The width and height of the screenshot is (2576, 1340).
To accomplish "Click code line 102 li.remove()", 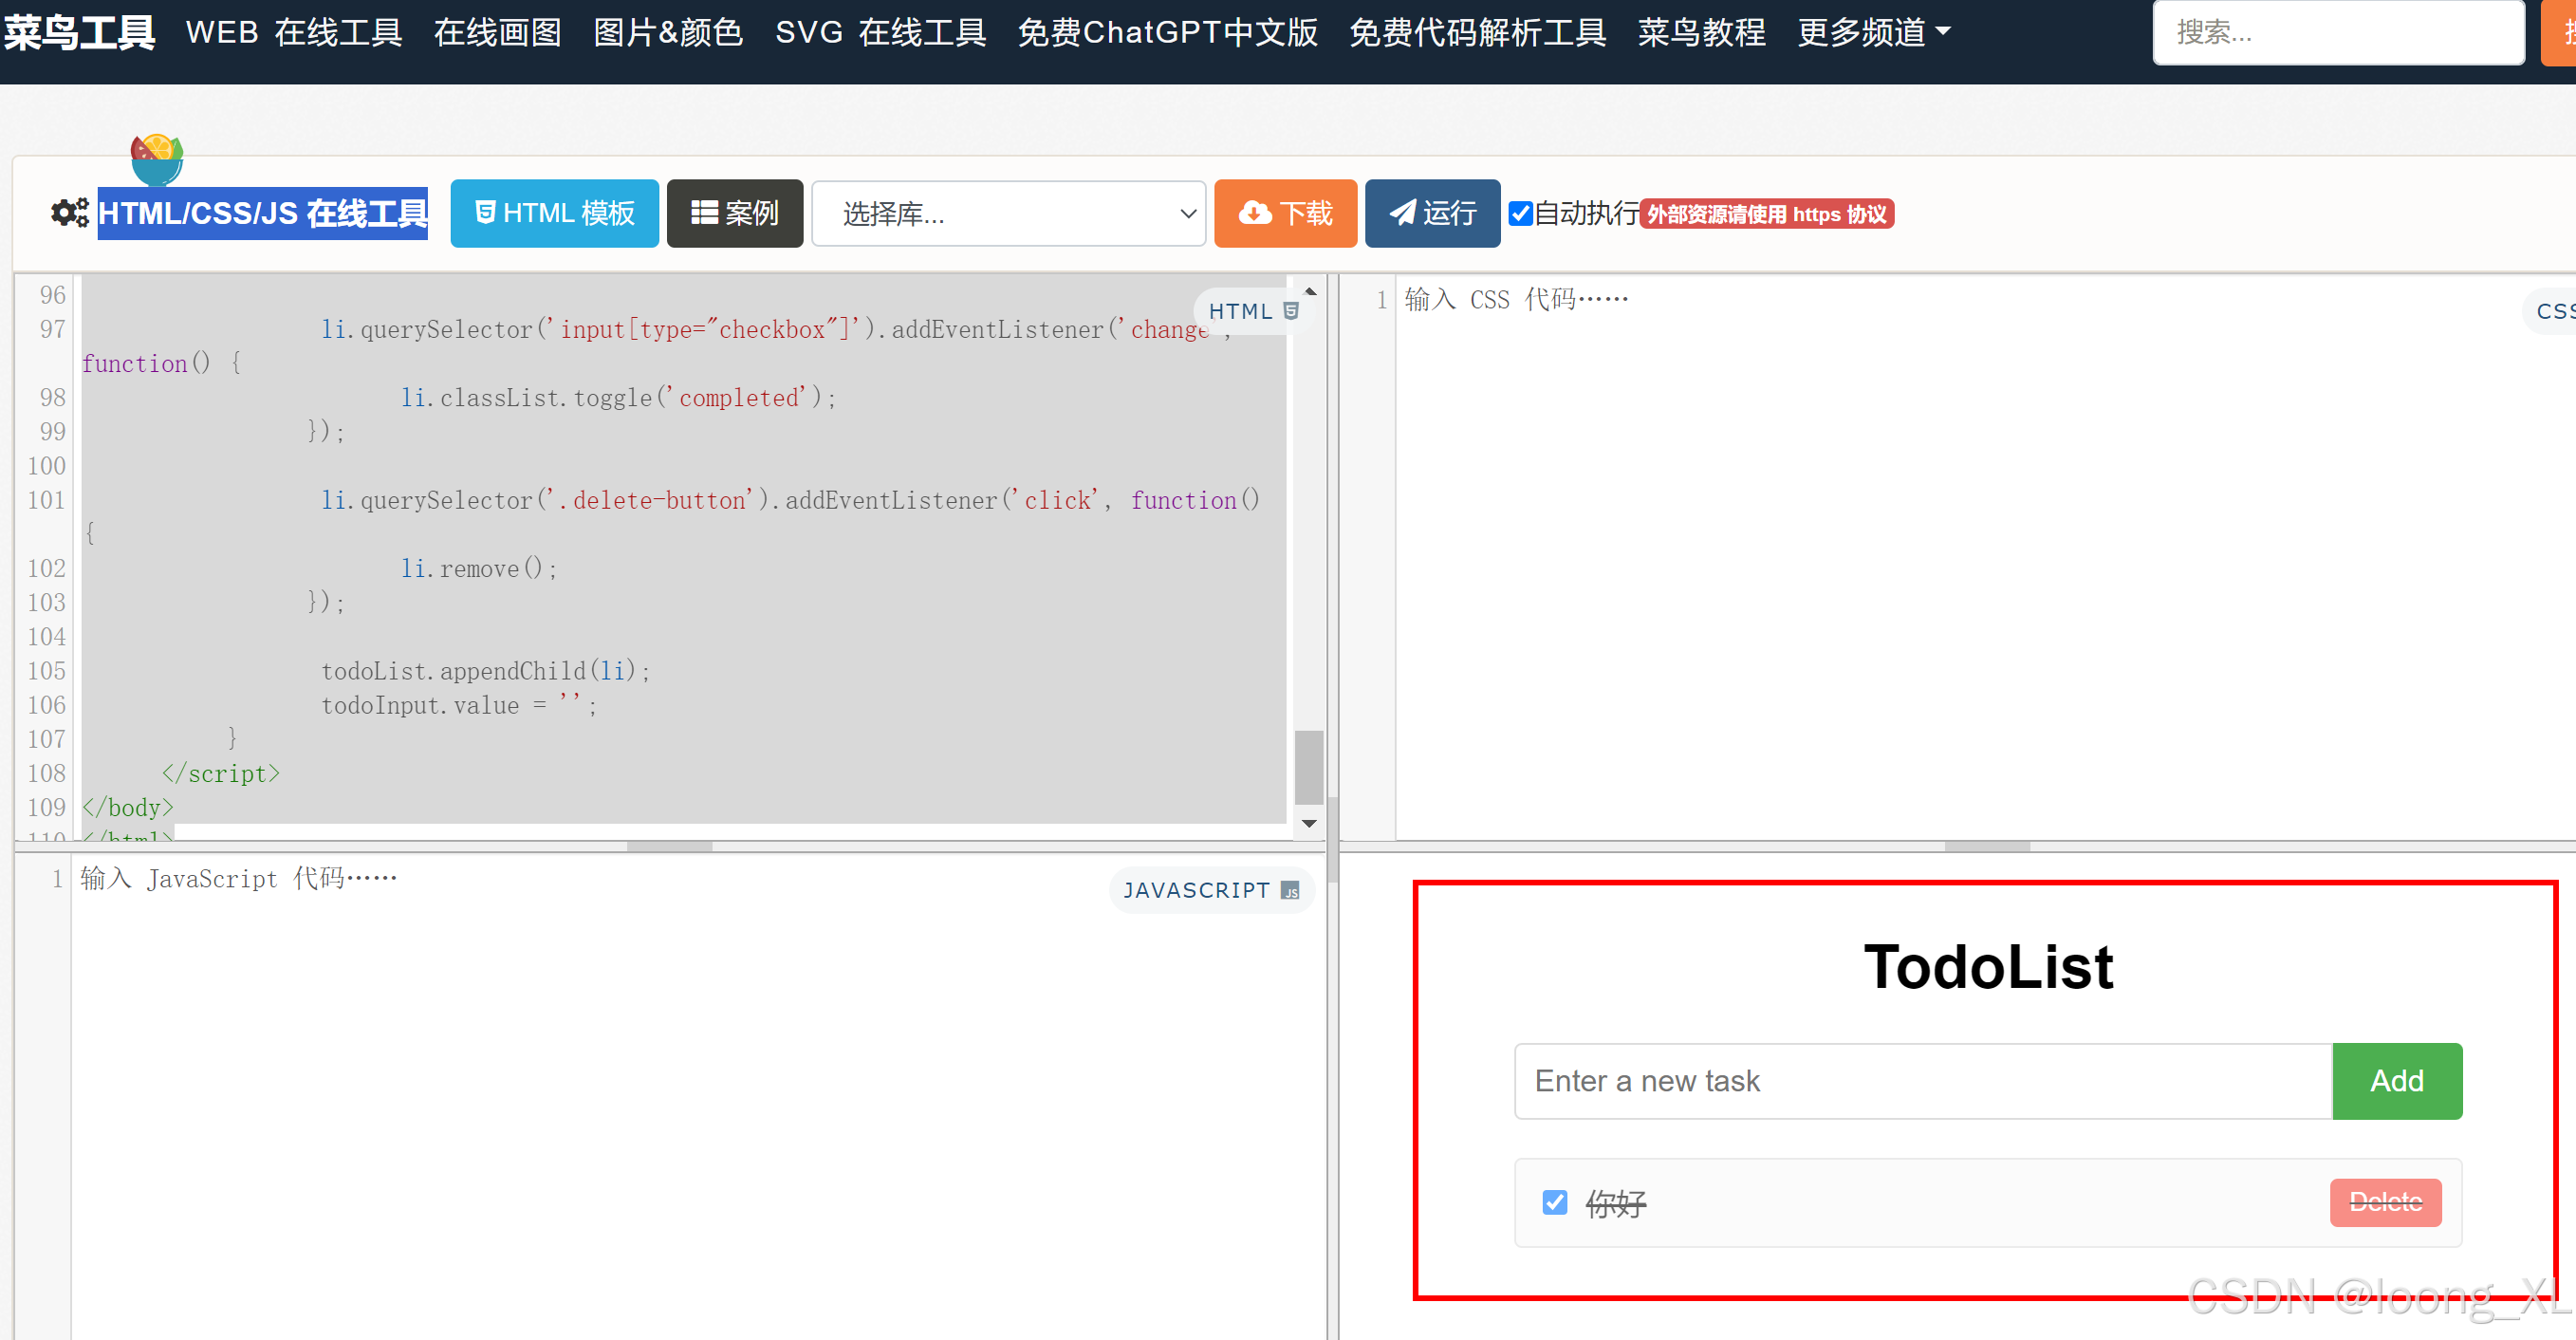I will [x=479, y=568].
